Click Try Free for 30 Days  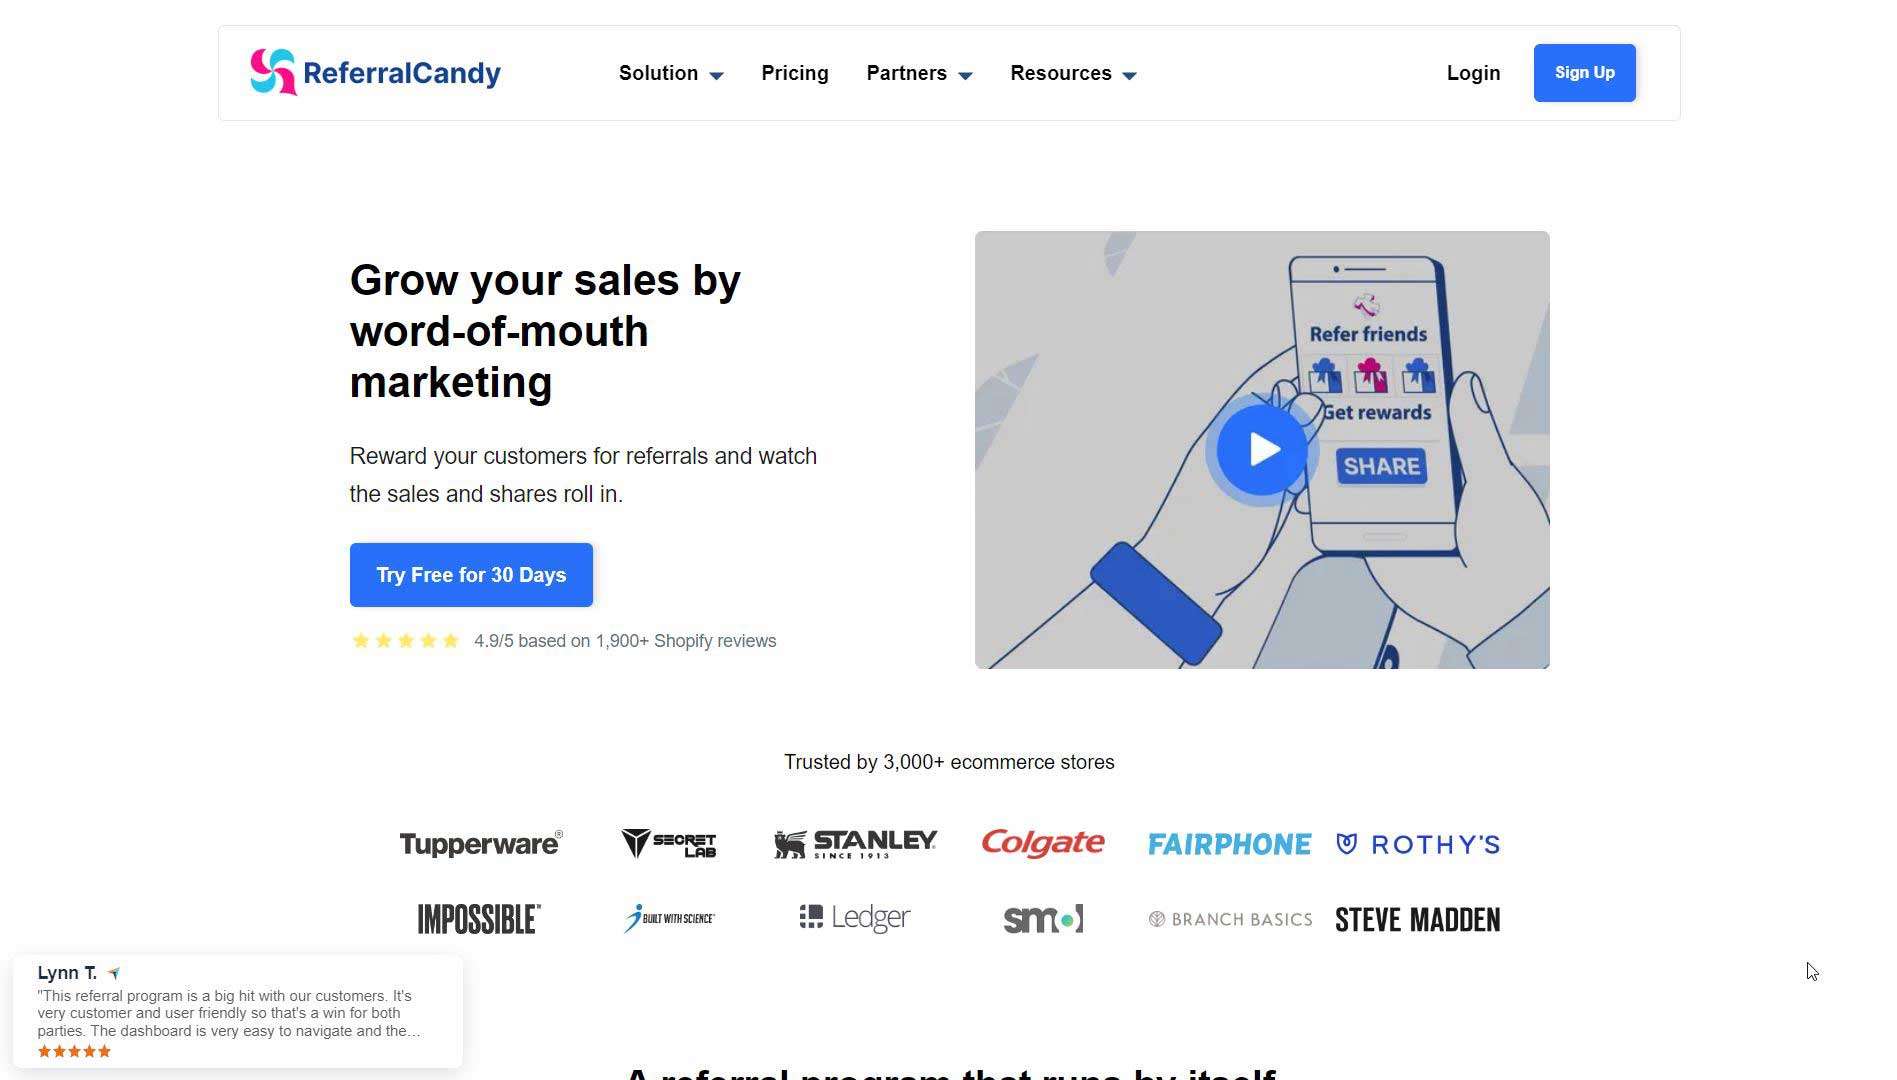(x=470, y=574)
